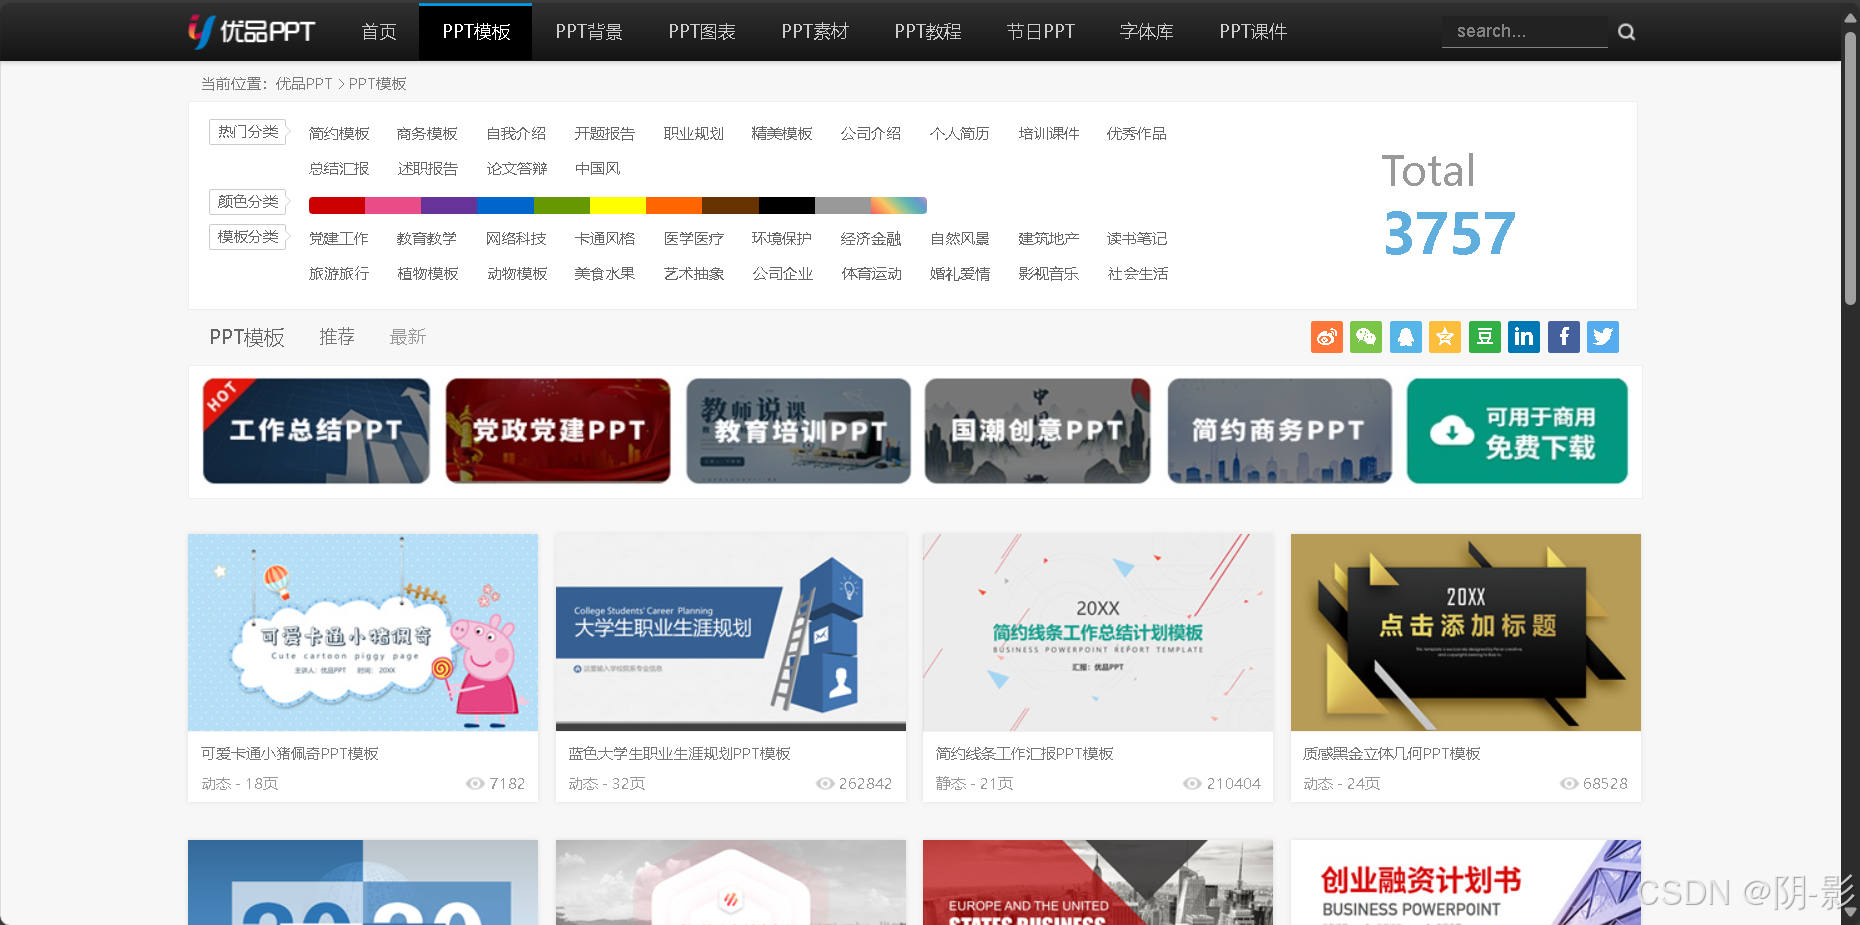The height and width of the screenshot is (925, 1860).
Task: Open the 简约模板 category link
Action: (339, 134)
